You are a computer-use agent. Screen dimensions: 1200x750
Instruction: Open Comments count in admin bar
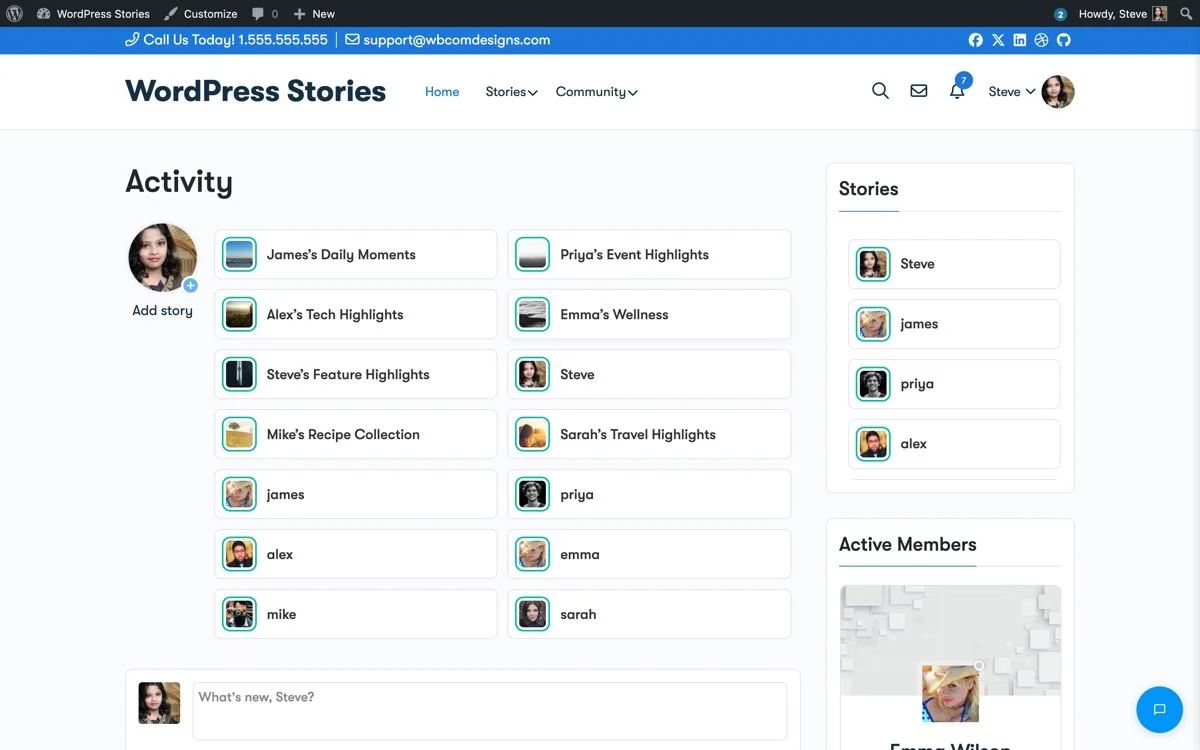[265, 14]
